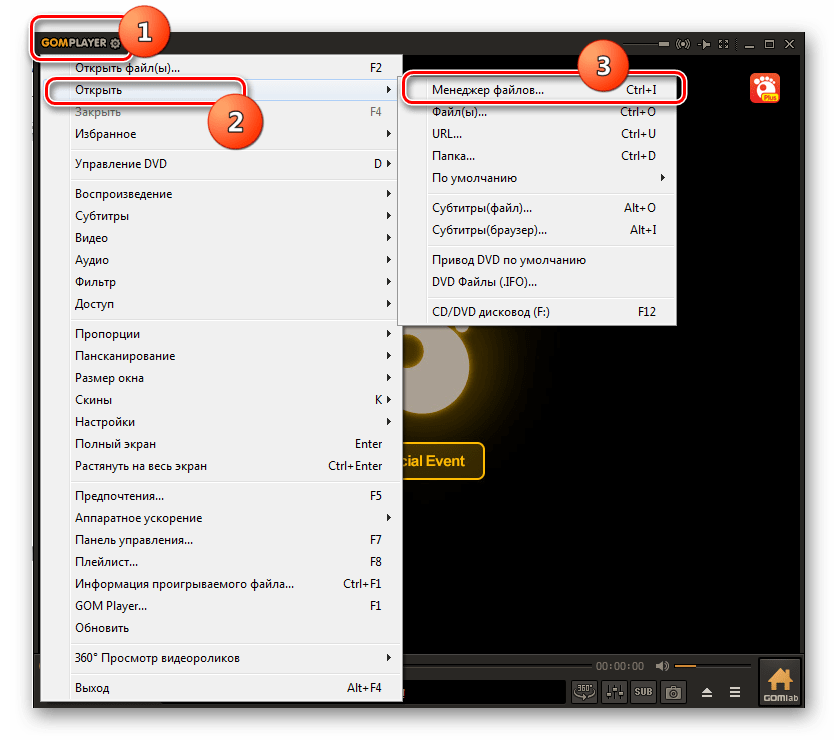Take a screenshot with the camera icon
This screenshot has width=837, height=740.
tap(673, 692)
